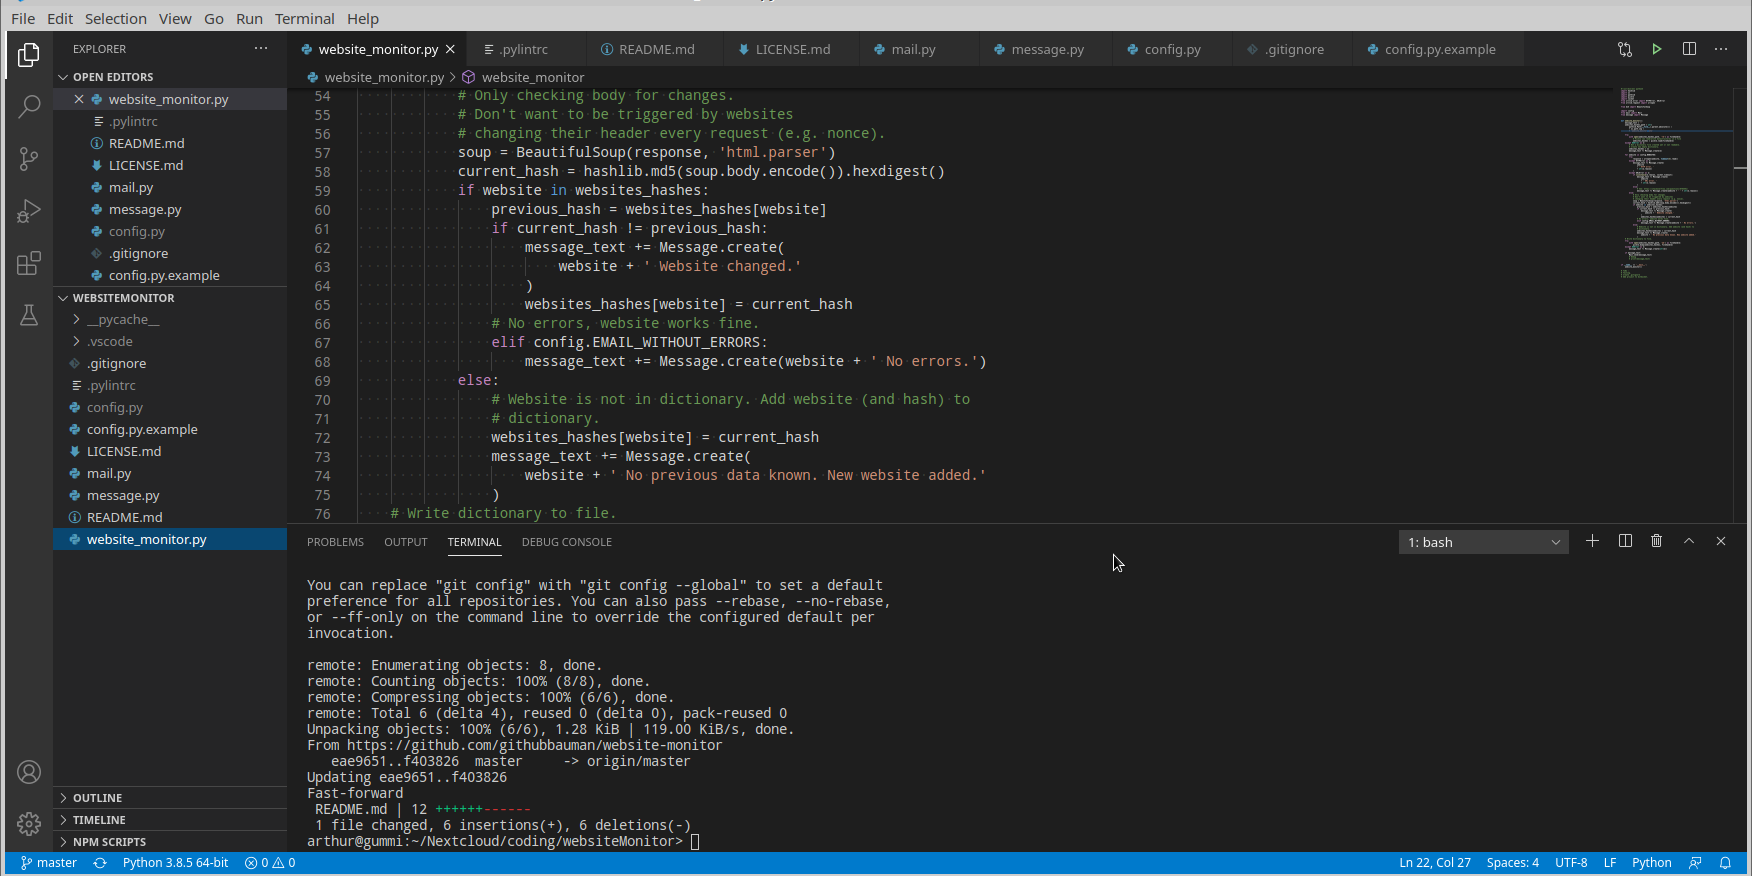The image size is (1752, 876).
Task: Select language mode Python in status bar
Action: (x=1652, y=863)
